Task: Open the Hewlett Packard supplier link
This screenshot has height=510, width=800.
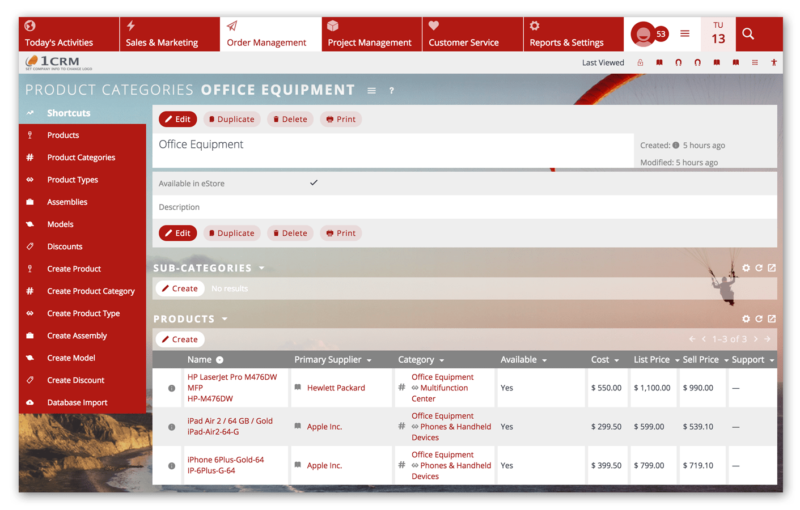Action: click(336, 388)
